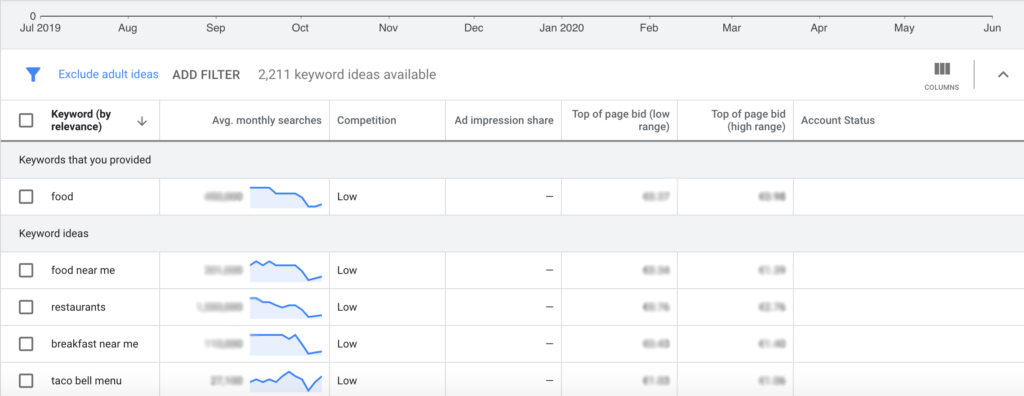
Task: Click the ADD FILTER button
Action: point(206,75)
